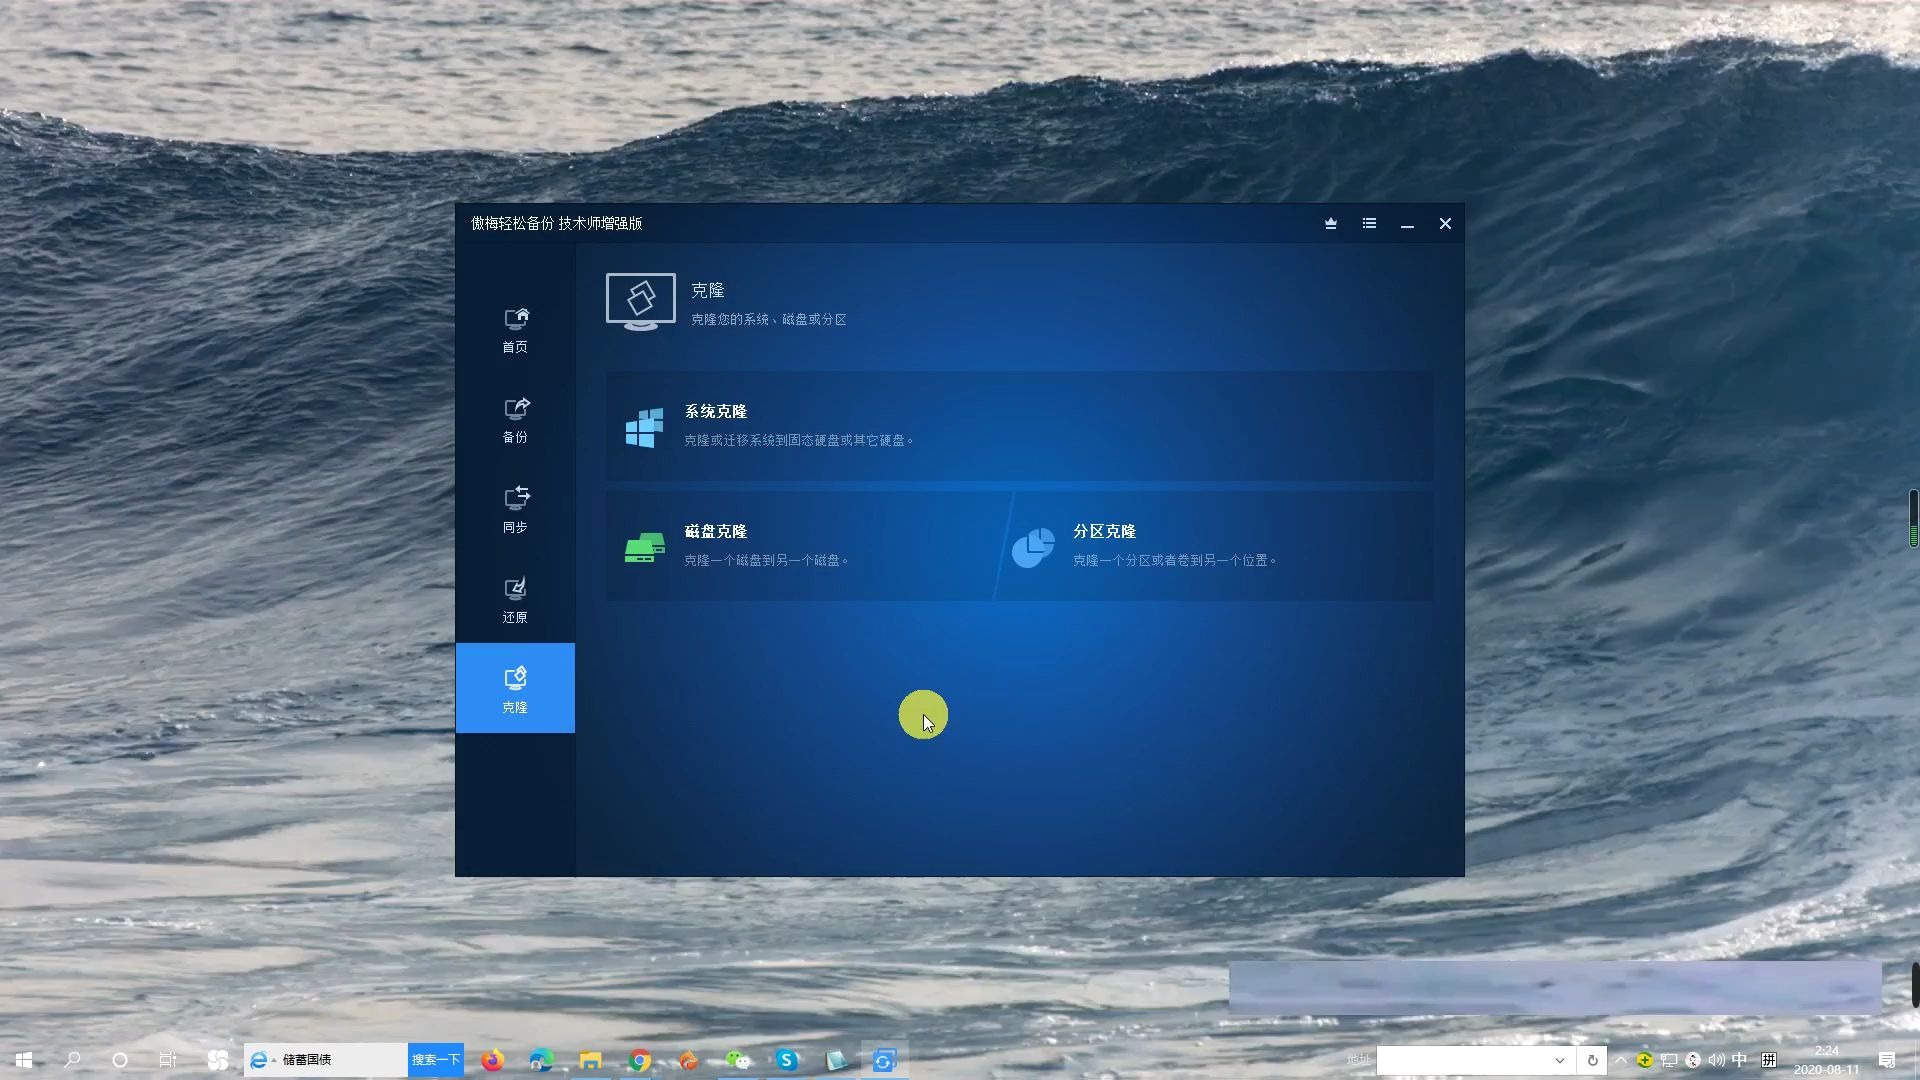The width and height of the screenshot is (1920, 1080).
Task: Open taskbar search magnifier
Action: tap(72, 1060)
